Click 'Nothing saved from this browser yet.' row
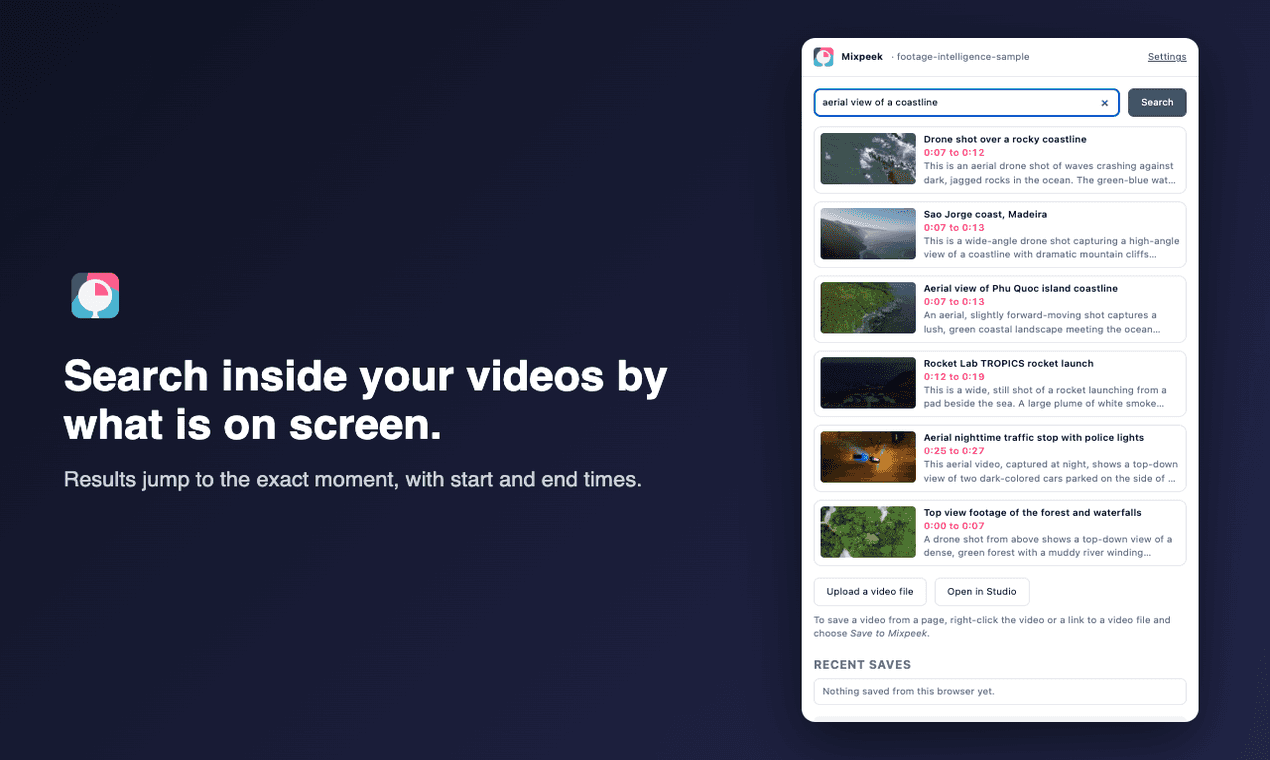This screenshot has height=760, width=1270. click(1000, 691)
